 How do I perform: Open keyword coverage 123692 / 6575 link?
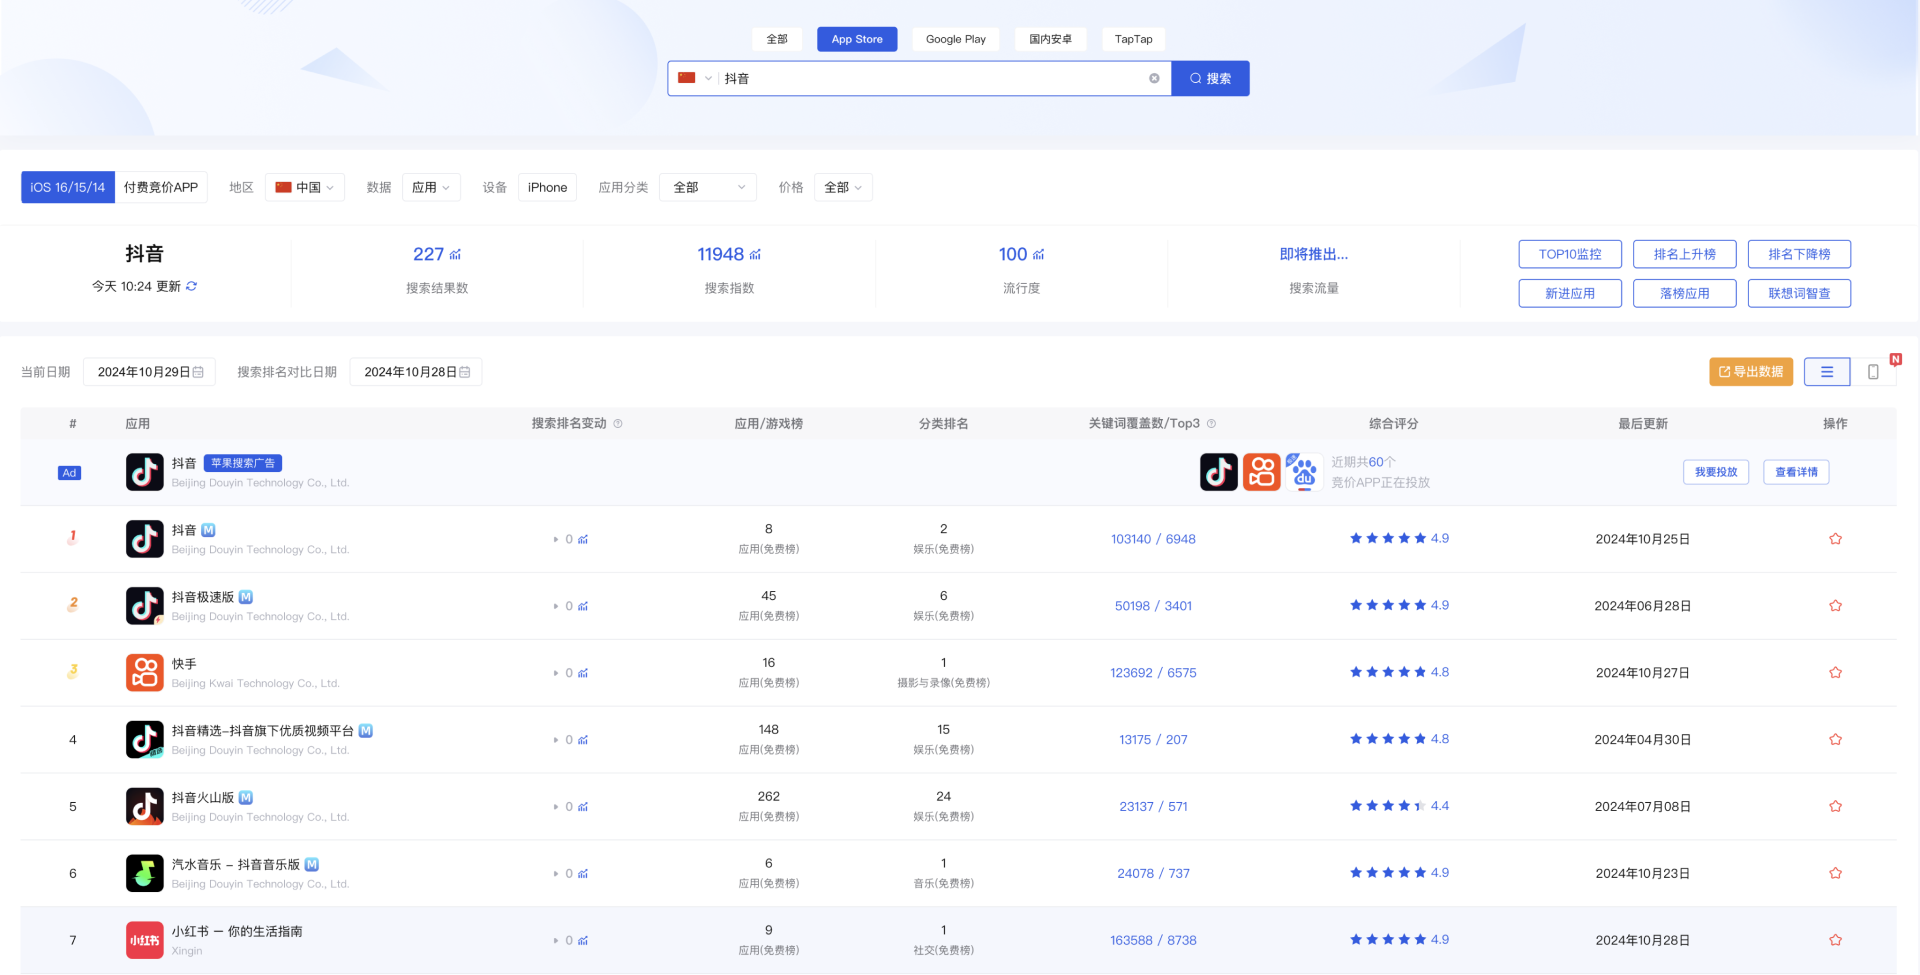(1153, 673)
